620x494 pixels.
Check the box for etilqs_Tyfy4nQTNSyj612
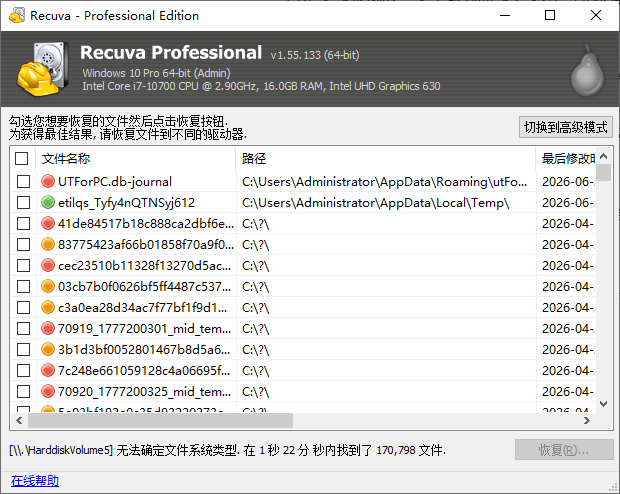tap(23, 203)
